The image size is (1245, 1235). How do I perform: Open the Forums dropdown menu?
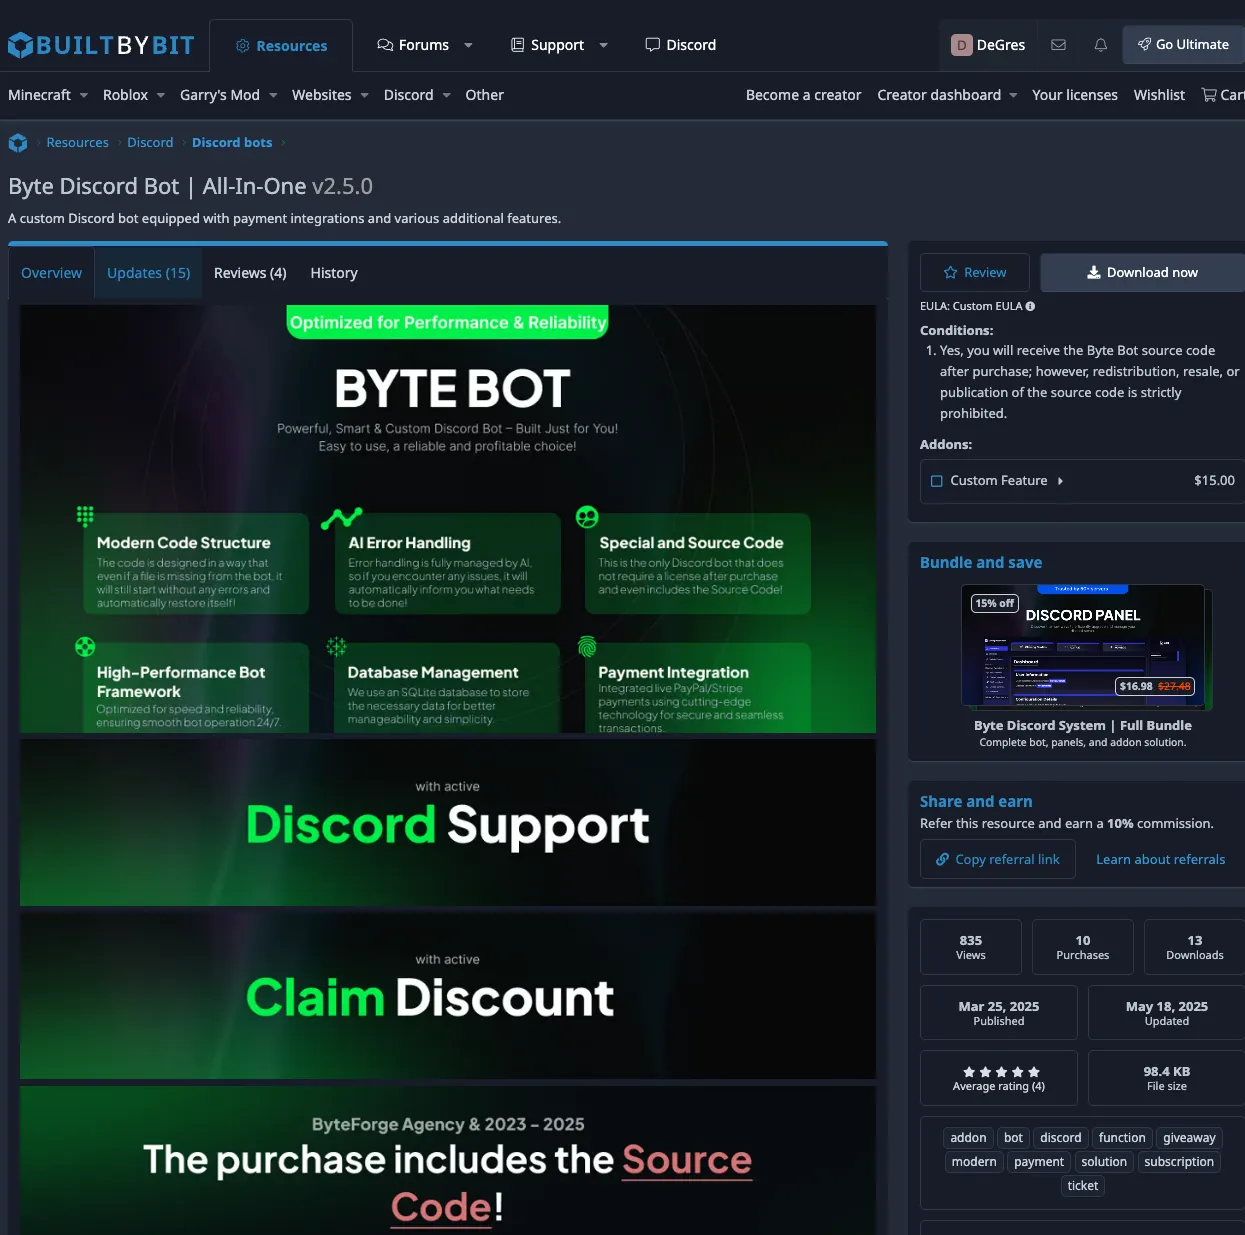pos(468,45)
